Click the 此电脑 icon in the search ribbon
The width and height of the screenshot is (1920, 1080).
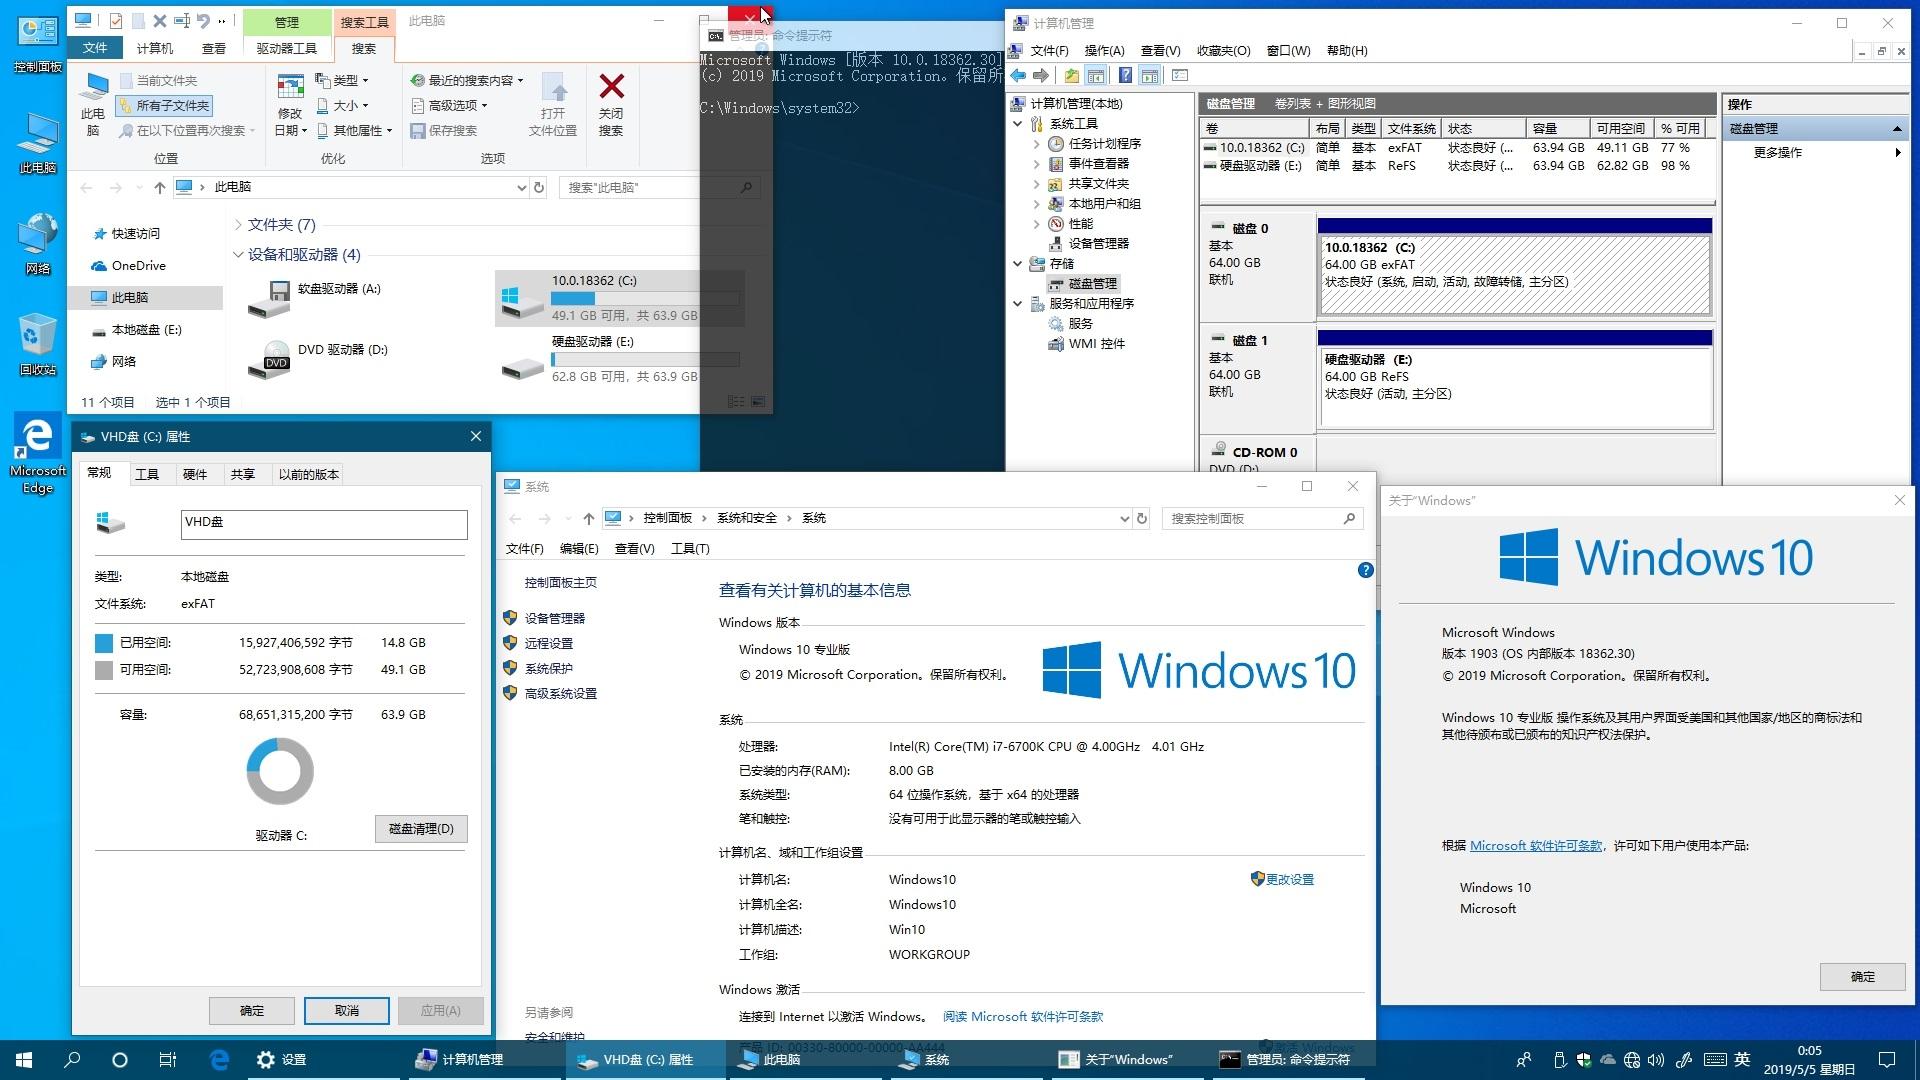point(93,89)
